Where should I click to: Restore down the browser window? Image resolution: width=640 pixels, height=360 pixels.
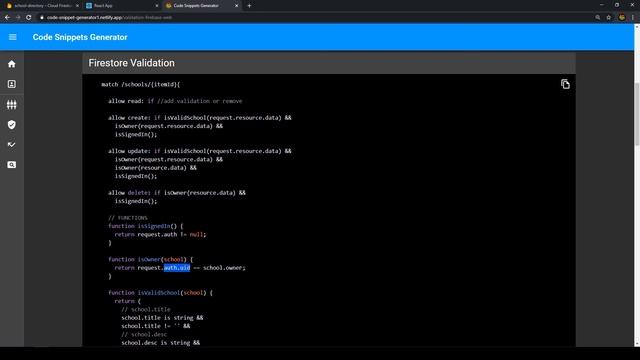pos(617,5)
